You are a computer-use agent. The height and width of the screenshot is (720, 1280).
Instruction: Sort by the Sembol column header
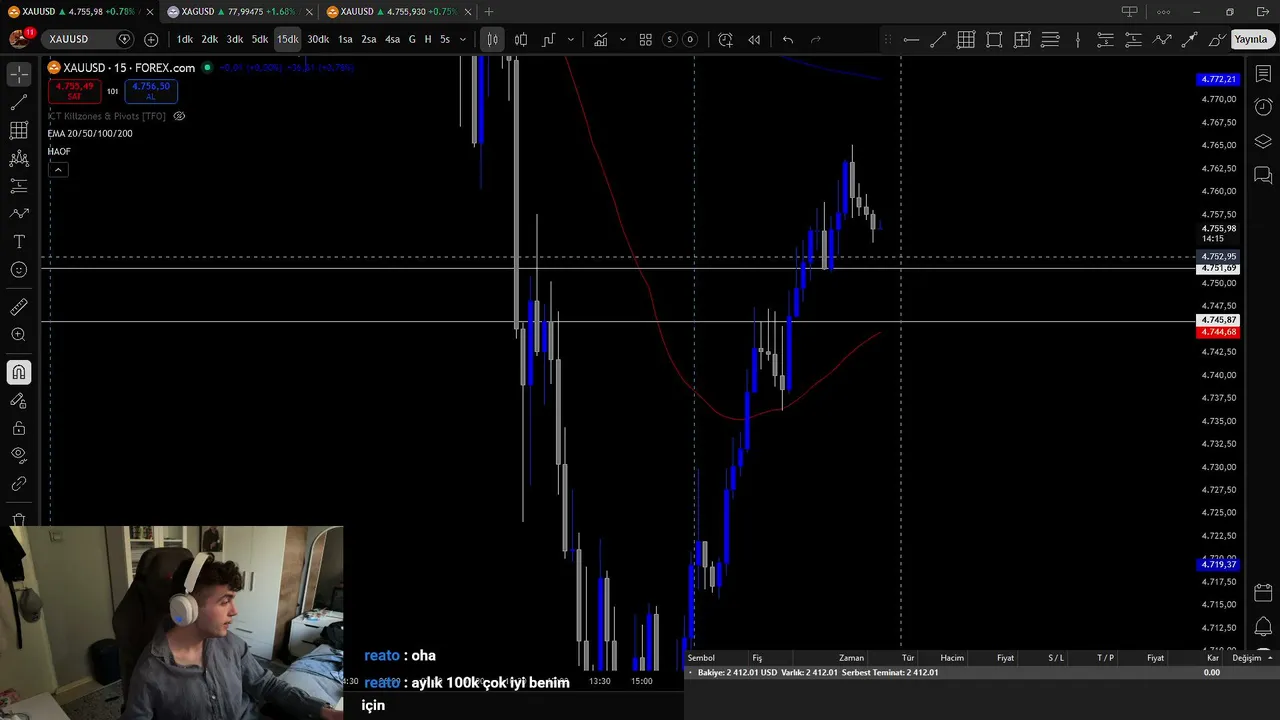(x=701, y=658)
